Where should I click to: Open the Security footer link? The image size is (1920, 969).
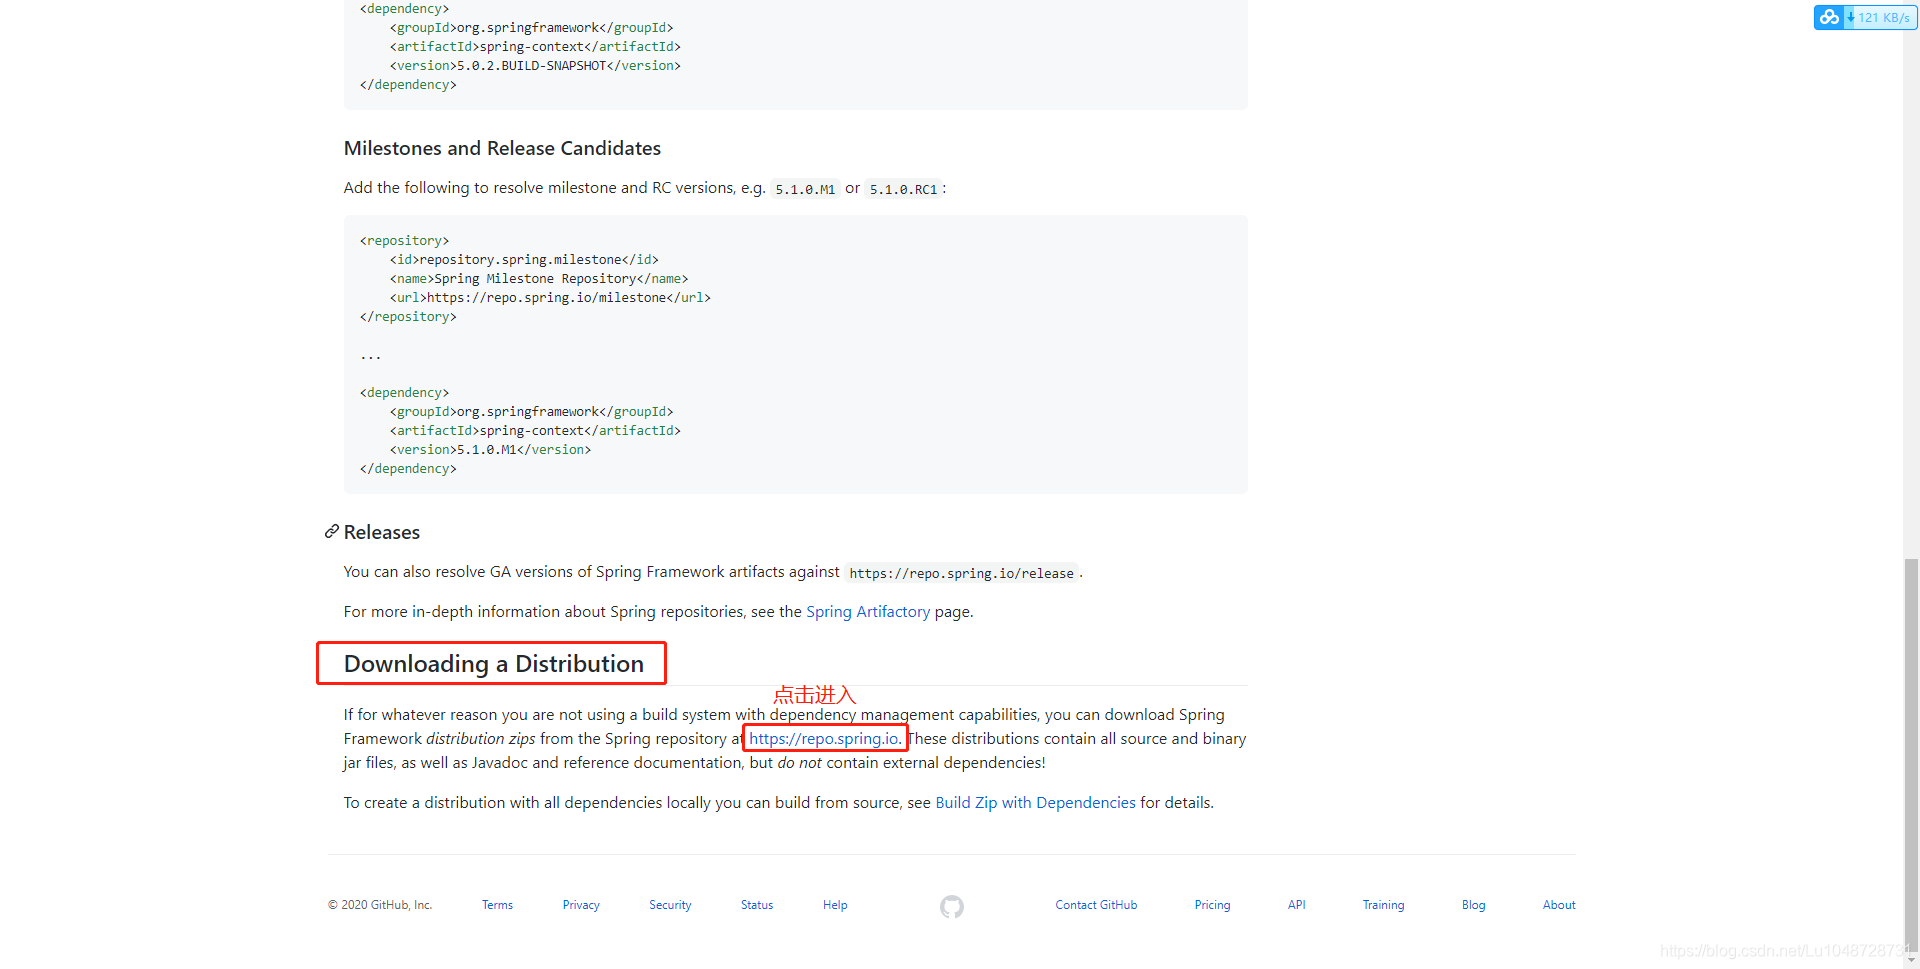click(x=670, y=905)
